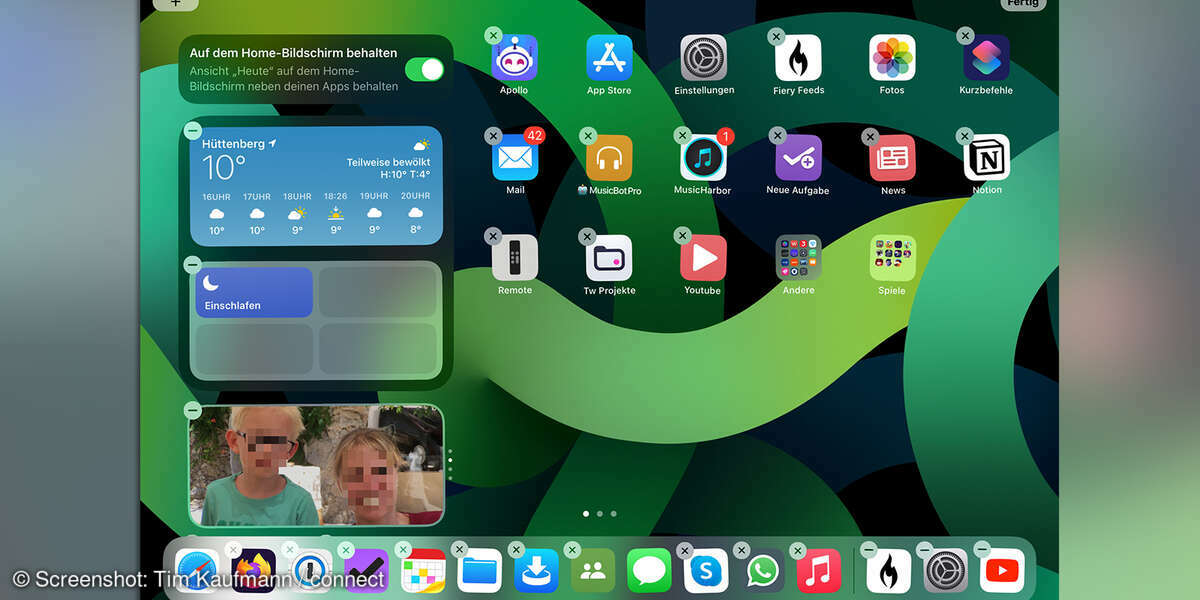1200x600 pixels.
Task: Open recent Fiery Feeds icon in the dock
Action: tap(889, 571)
